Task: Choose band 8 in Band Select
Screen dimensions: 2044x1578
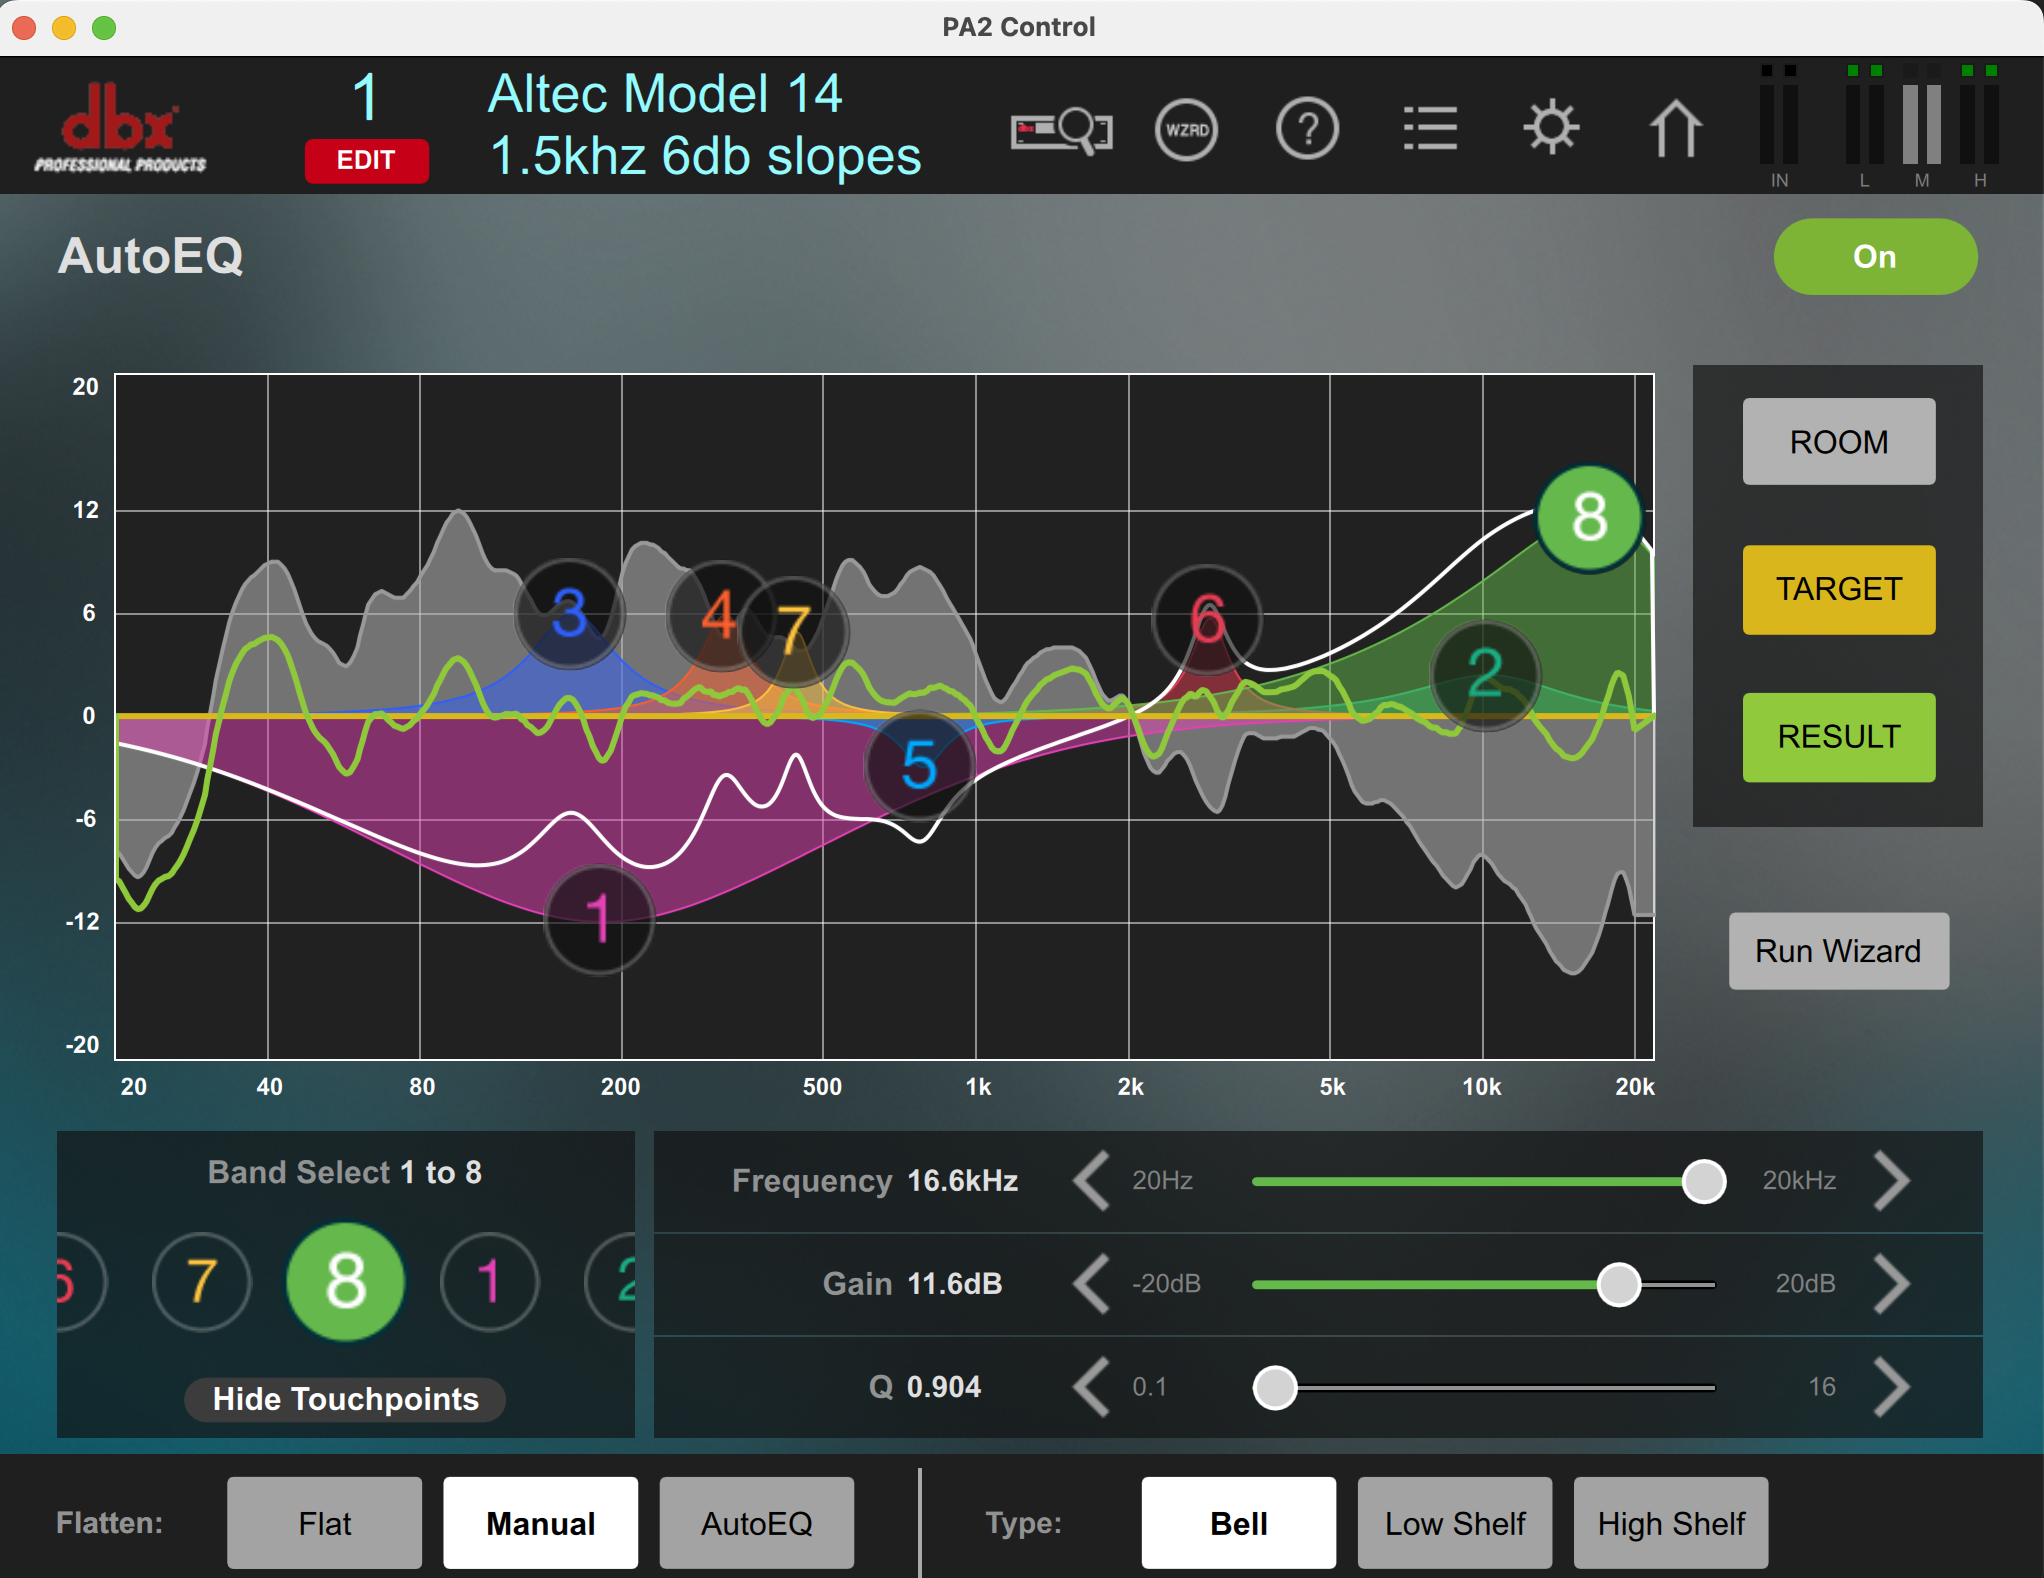Action: 345,1281
